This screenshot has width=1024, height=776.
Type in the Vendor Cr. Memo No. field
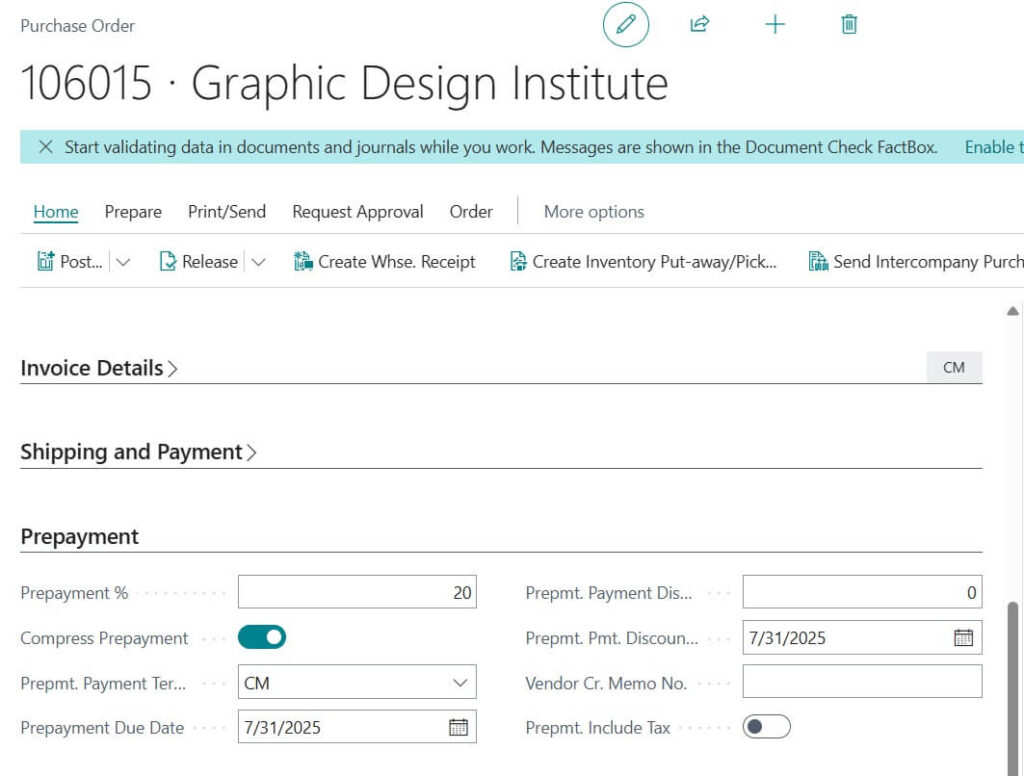(x=860, y=682)
